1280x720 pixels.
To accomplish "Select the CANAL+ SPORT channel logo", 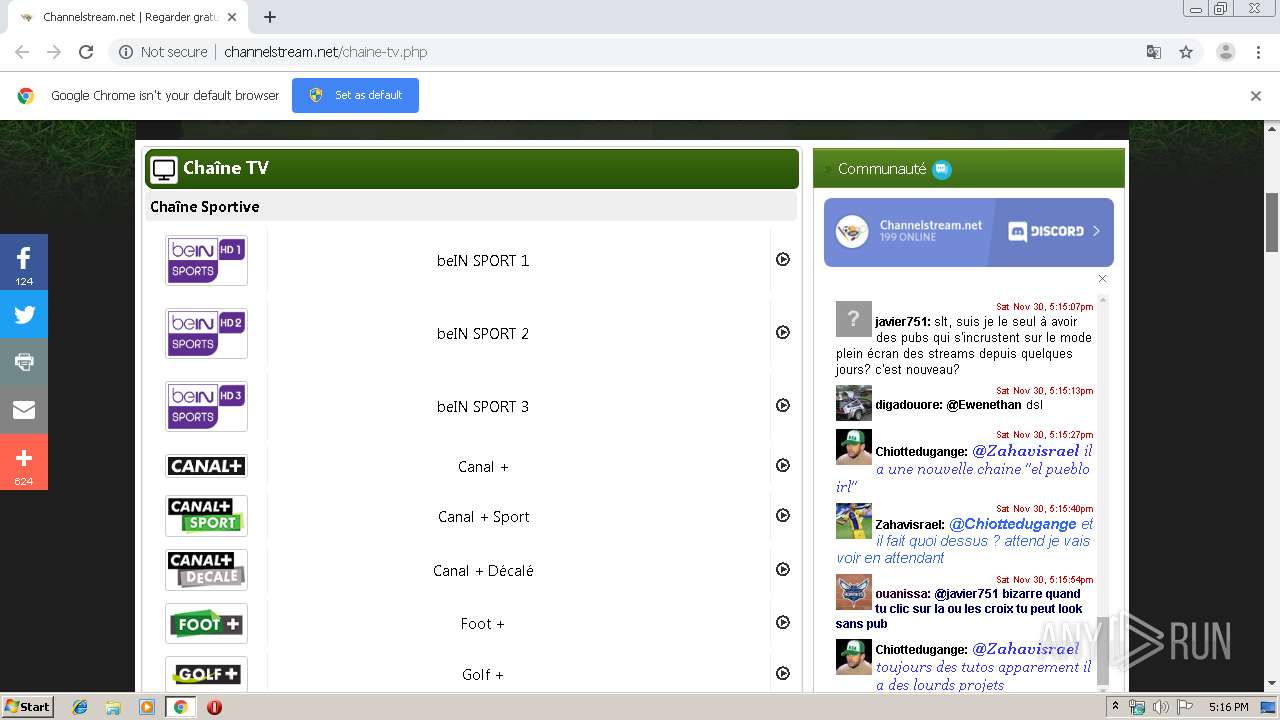I will [x=206, y=516].
